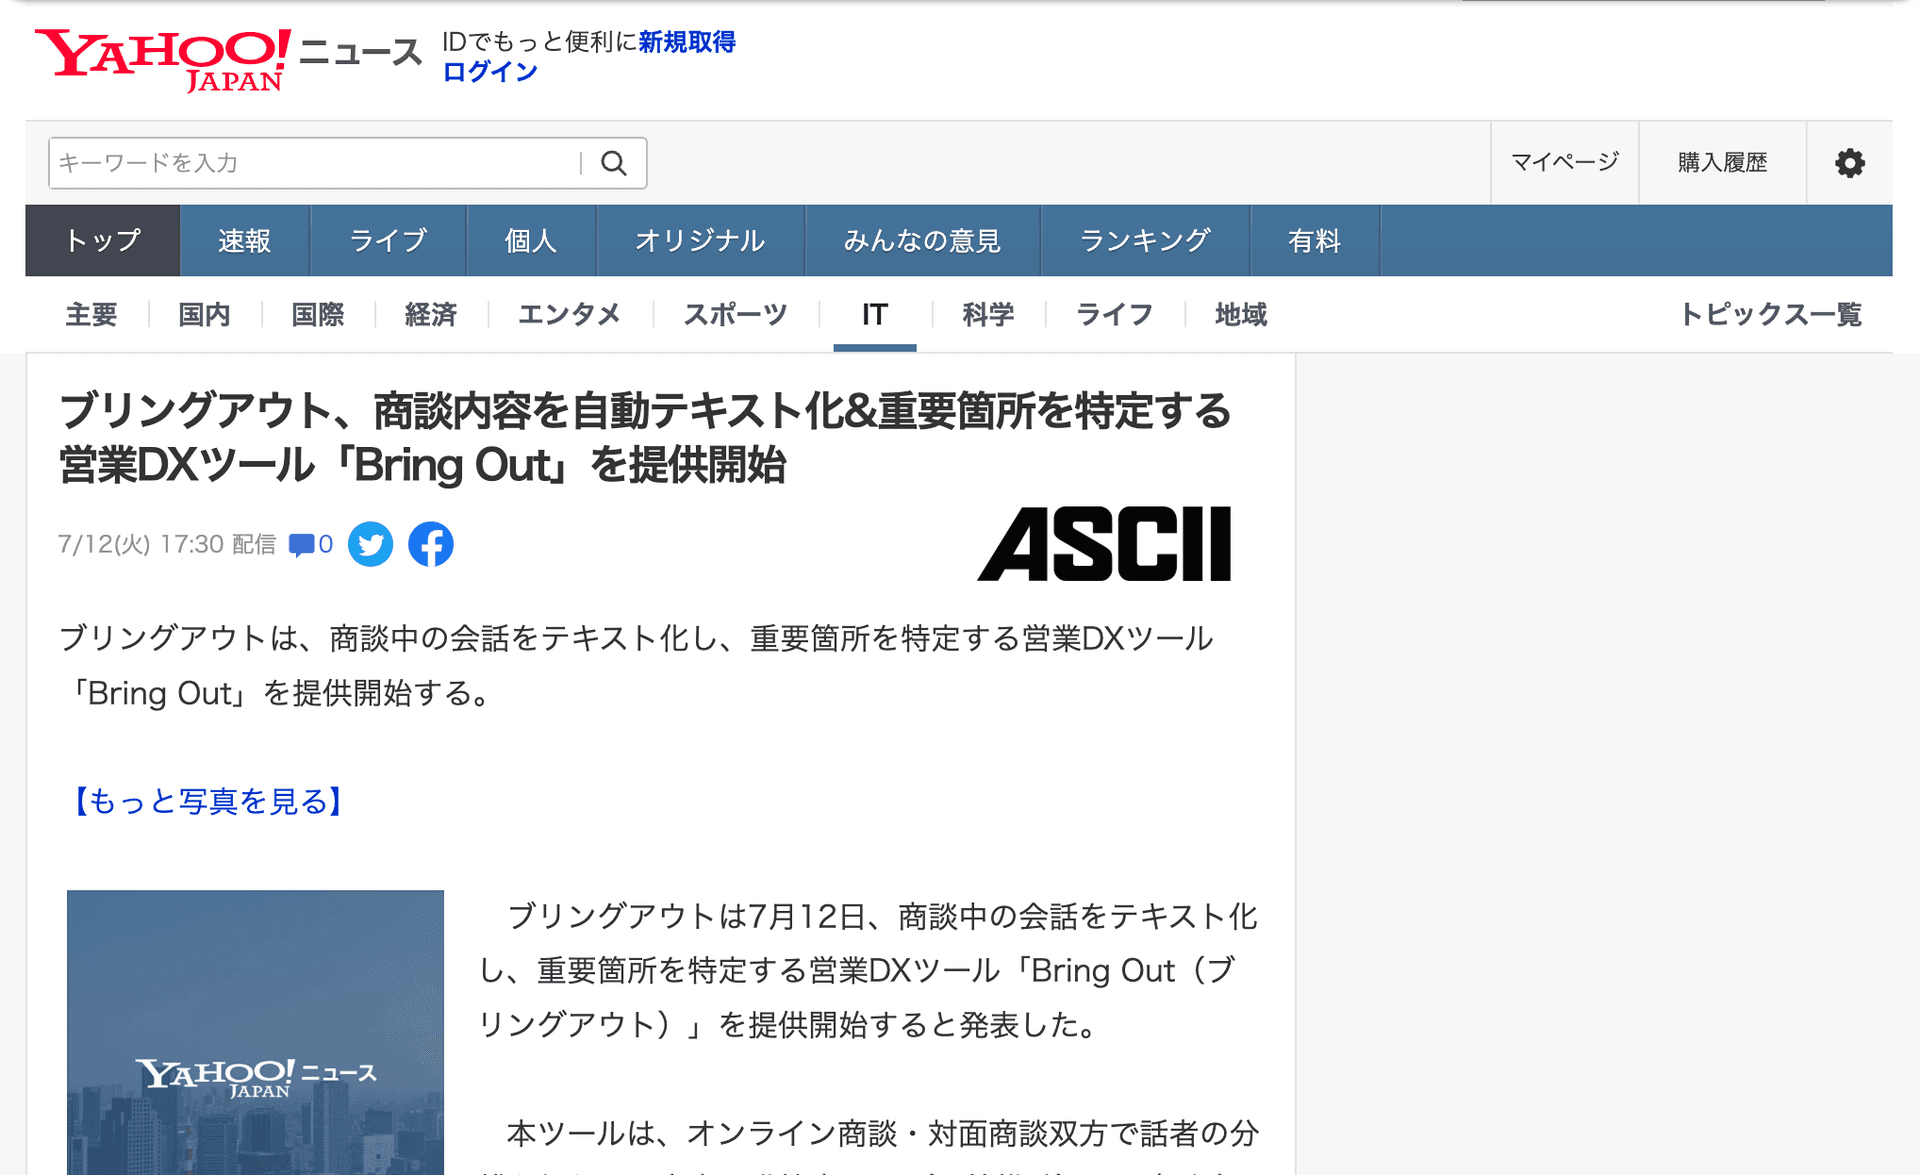
Task: Select the ライブ tab
Action: [x=388, y=241]
